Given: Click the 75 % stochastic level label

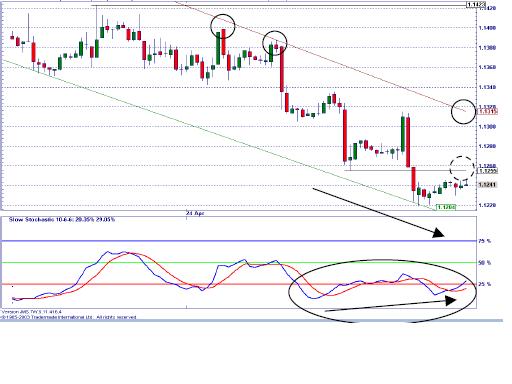Looking at the screenshot, I should tap(484, 241).
